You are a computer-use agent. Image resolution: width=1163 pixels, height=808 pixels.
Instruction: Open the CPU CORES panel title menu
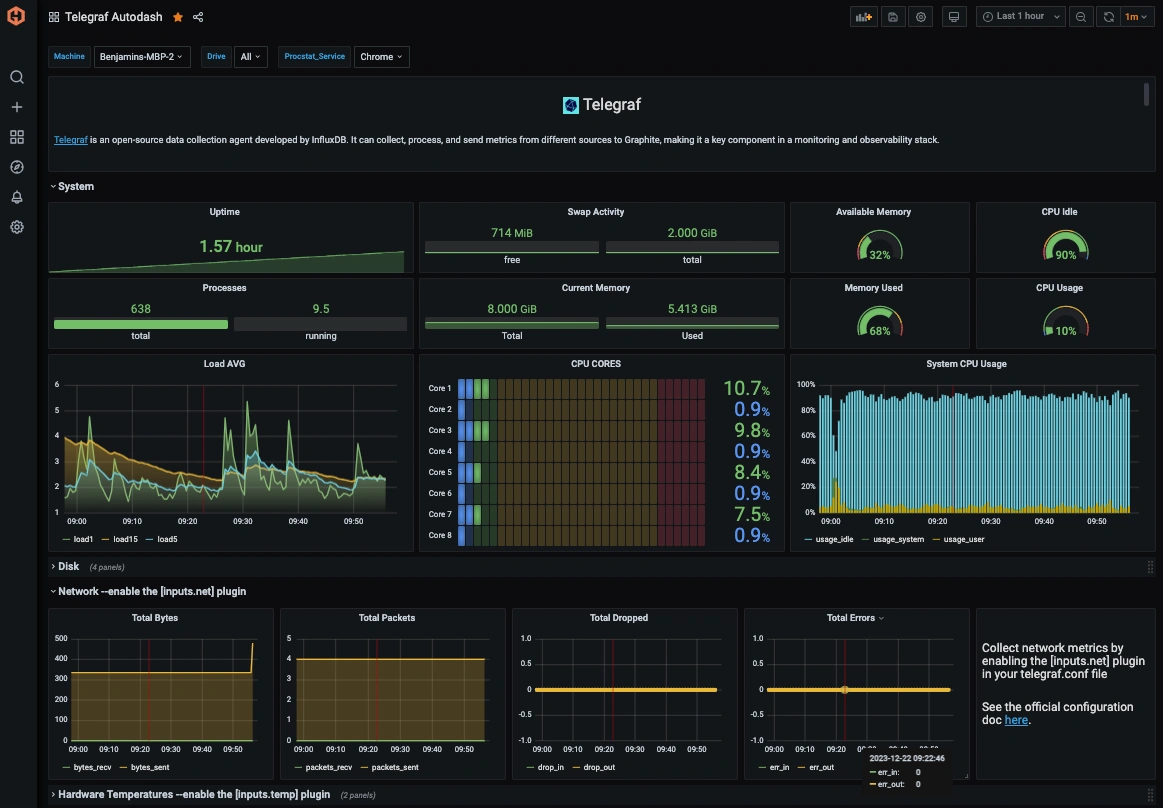tap(596, 364)
